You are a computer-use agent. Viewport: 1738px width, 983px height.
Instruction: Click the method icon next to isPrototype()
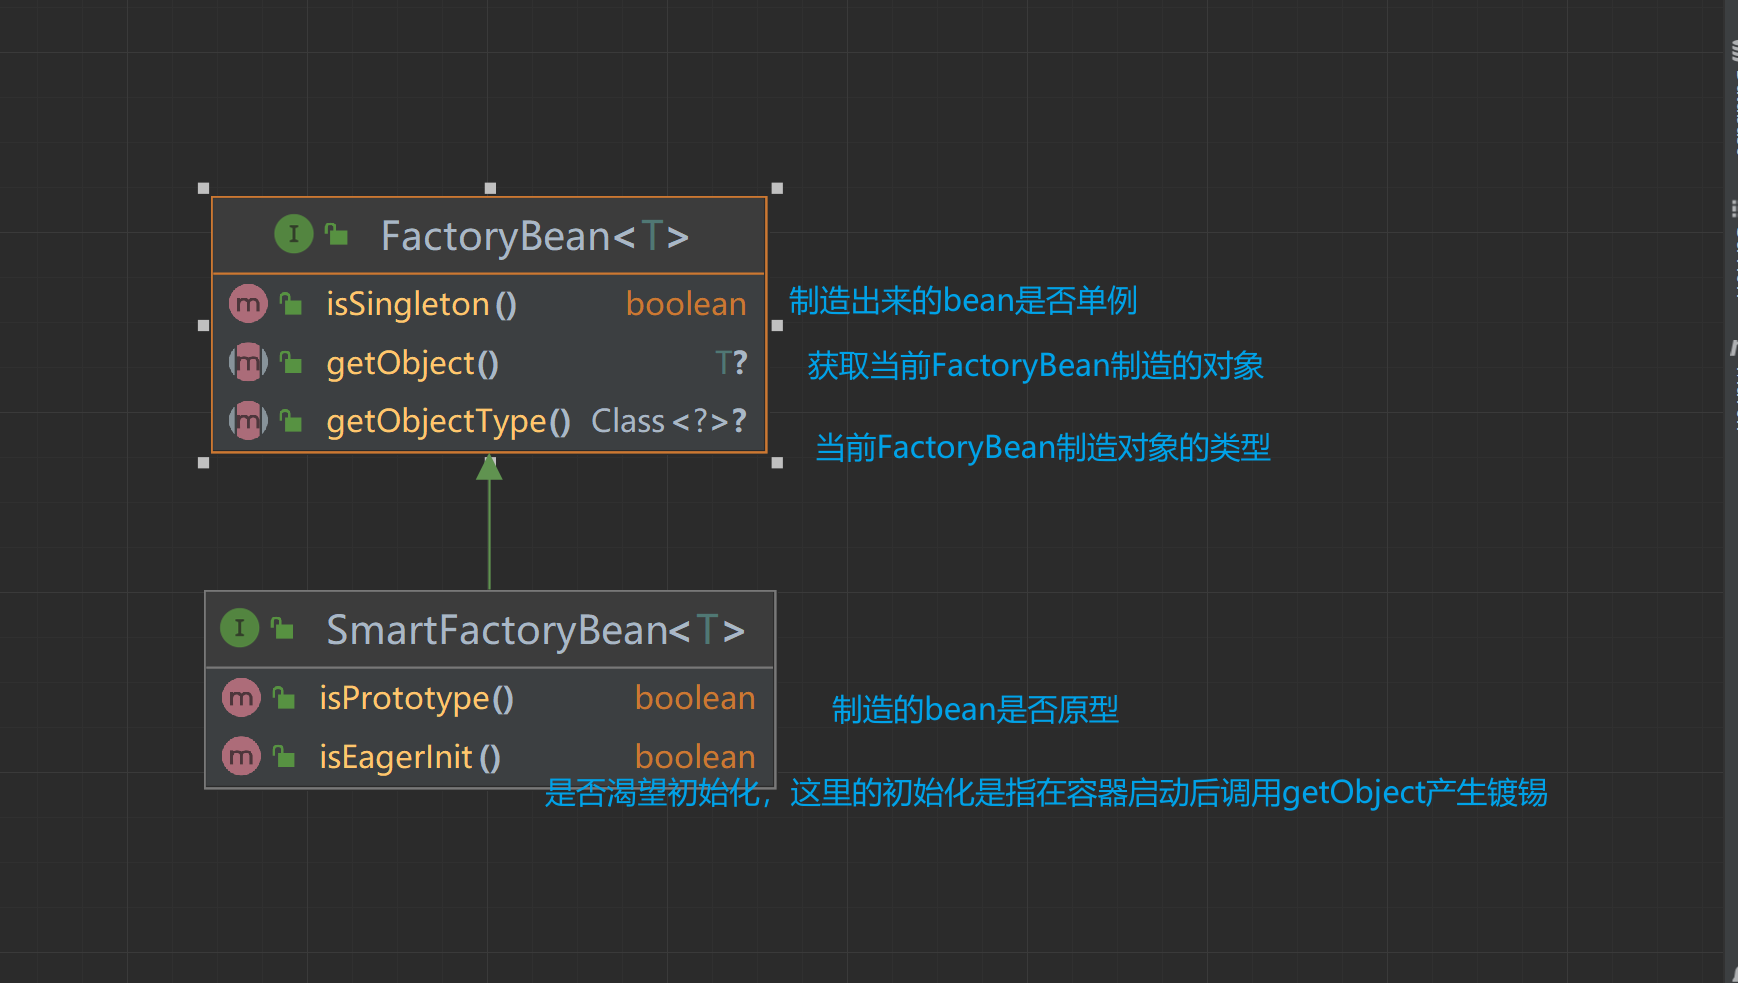pos(241,697)
